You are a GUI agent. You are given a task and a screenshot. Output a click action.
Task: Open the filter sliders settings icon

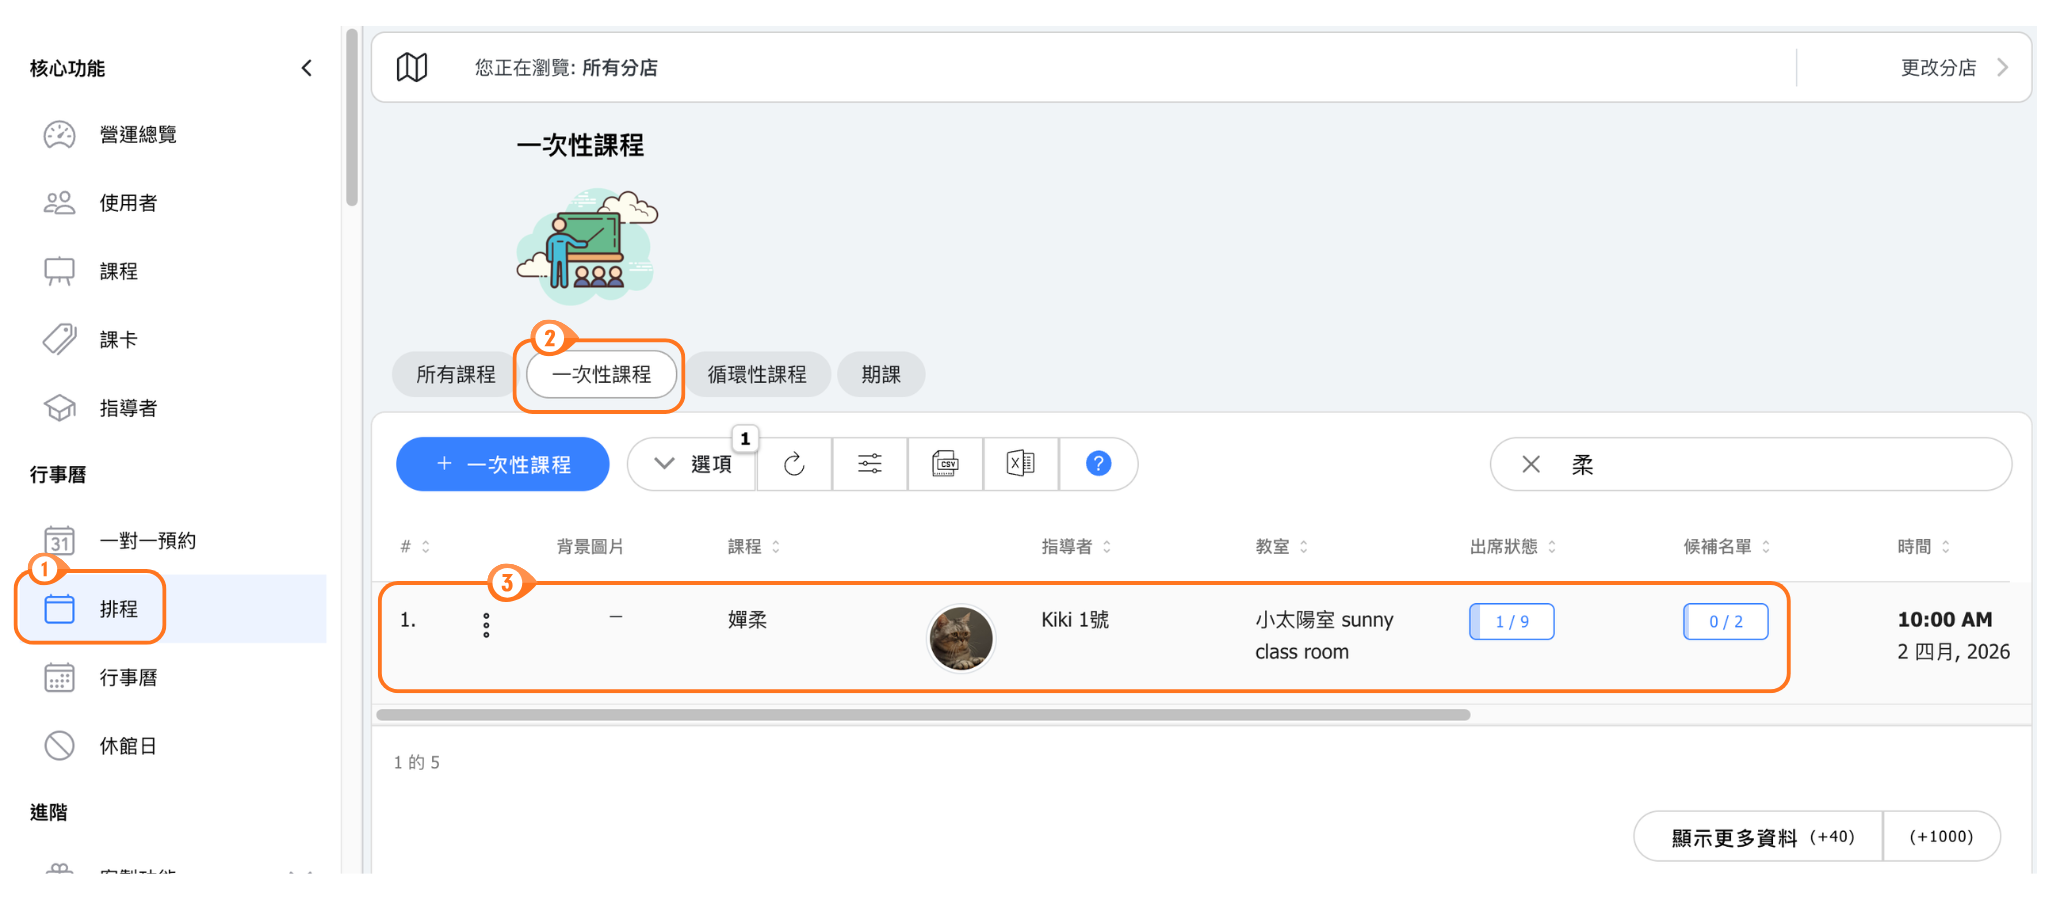click(870, 464)
